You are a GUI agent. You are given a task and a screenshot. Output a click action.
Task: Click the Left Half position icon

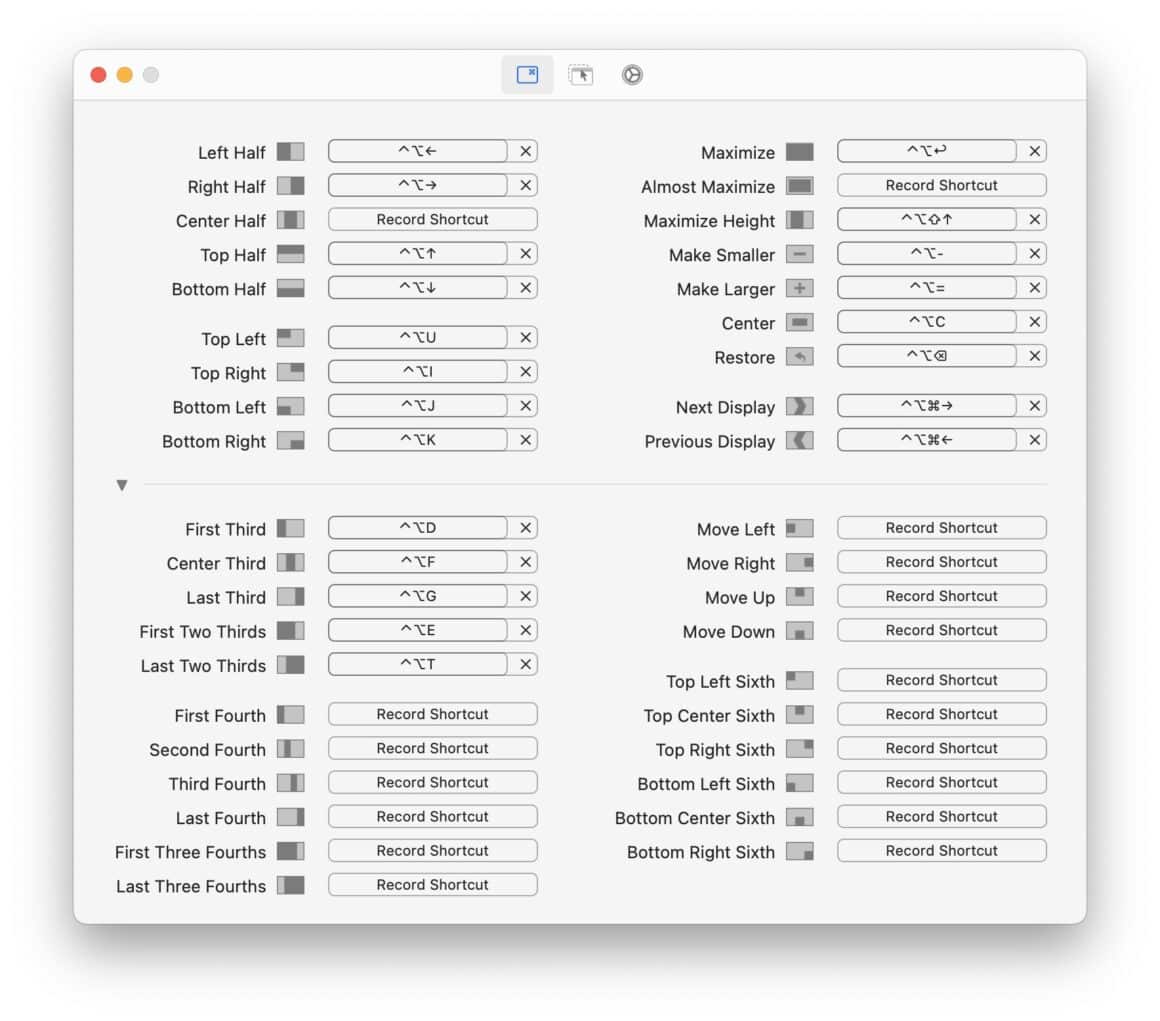click(x=291, y=152)
